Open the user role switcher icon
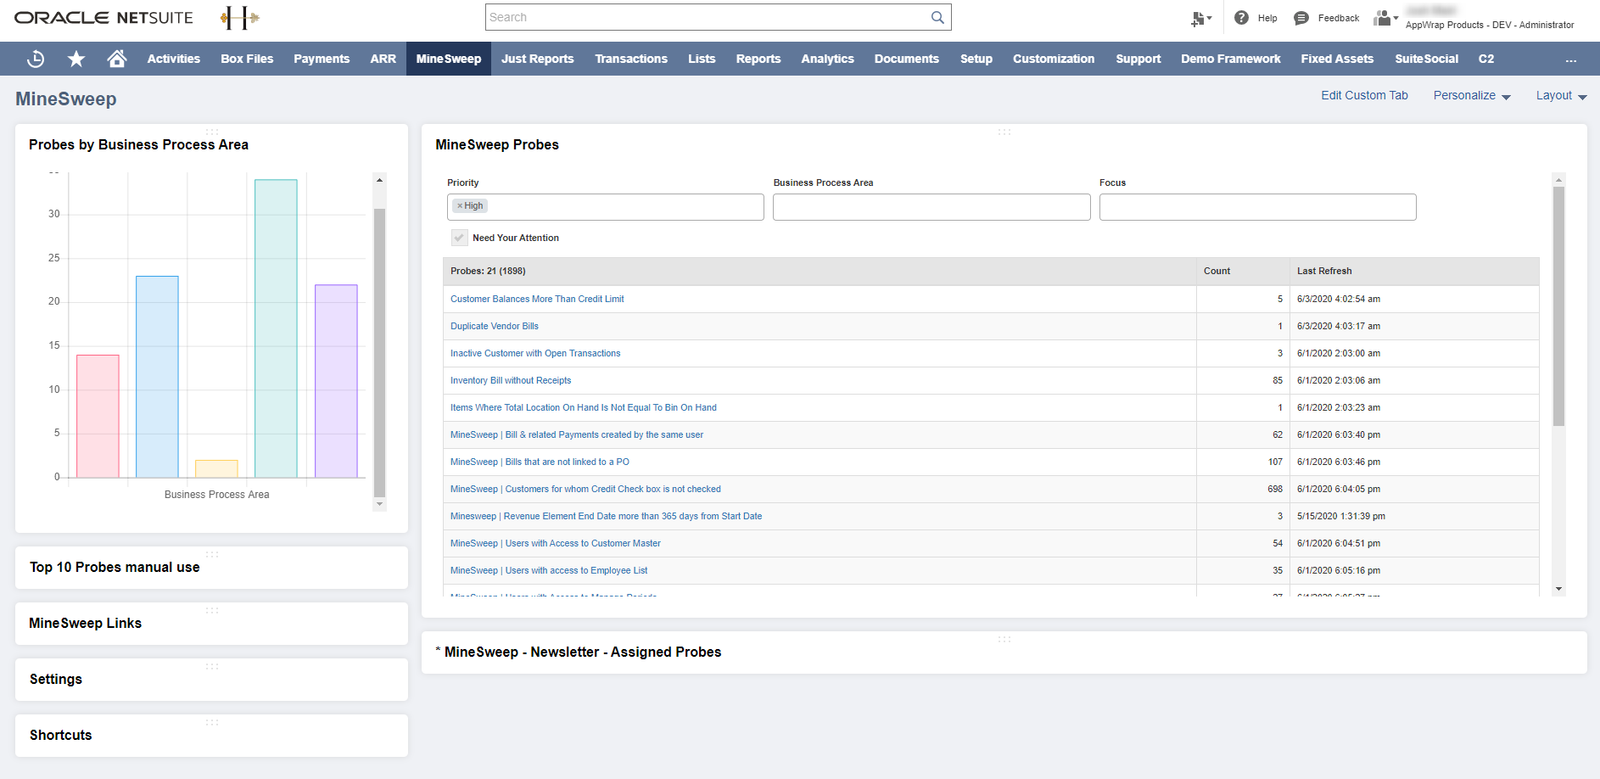Screen dimensions: 1600x779 [x=1385, y=18]
